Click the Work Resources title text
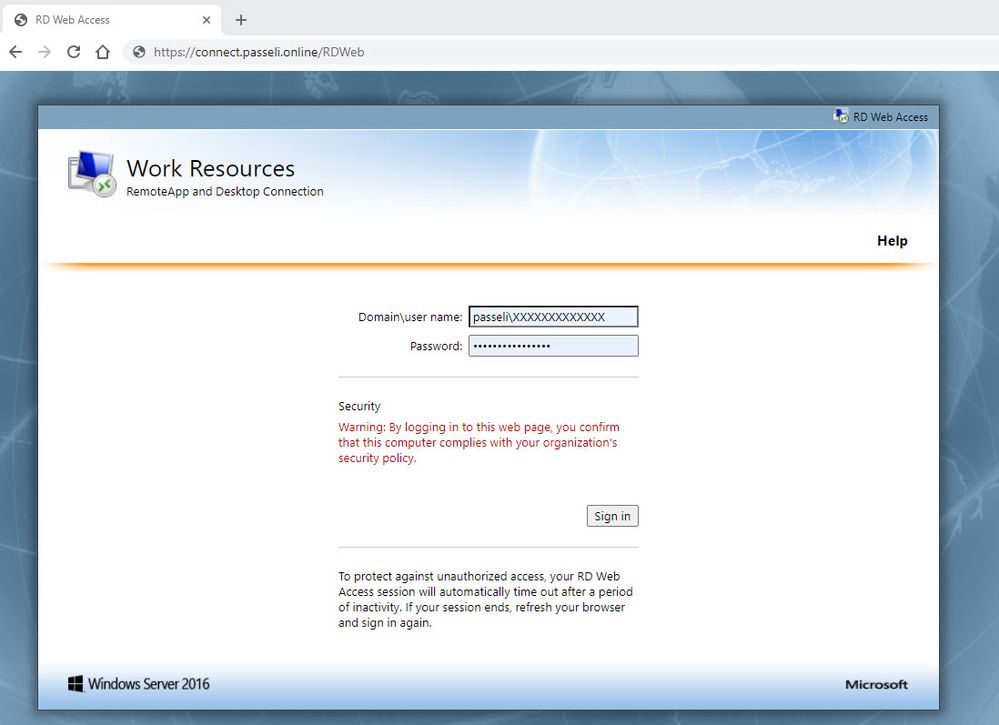Viewport: 999px width, 725px height. [211, 168]
